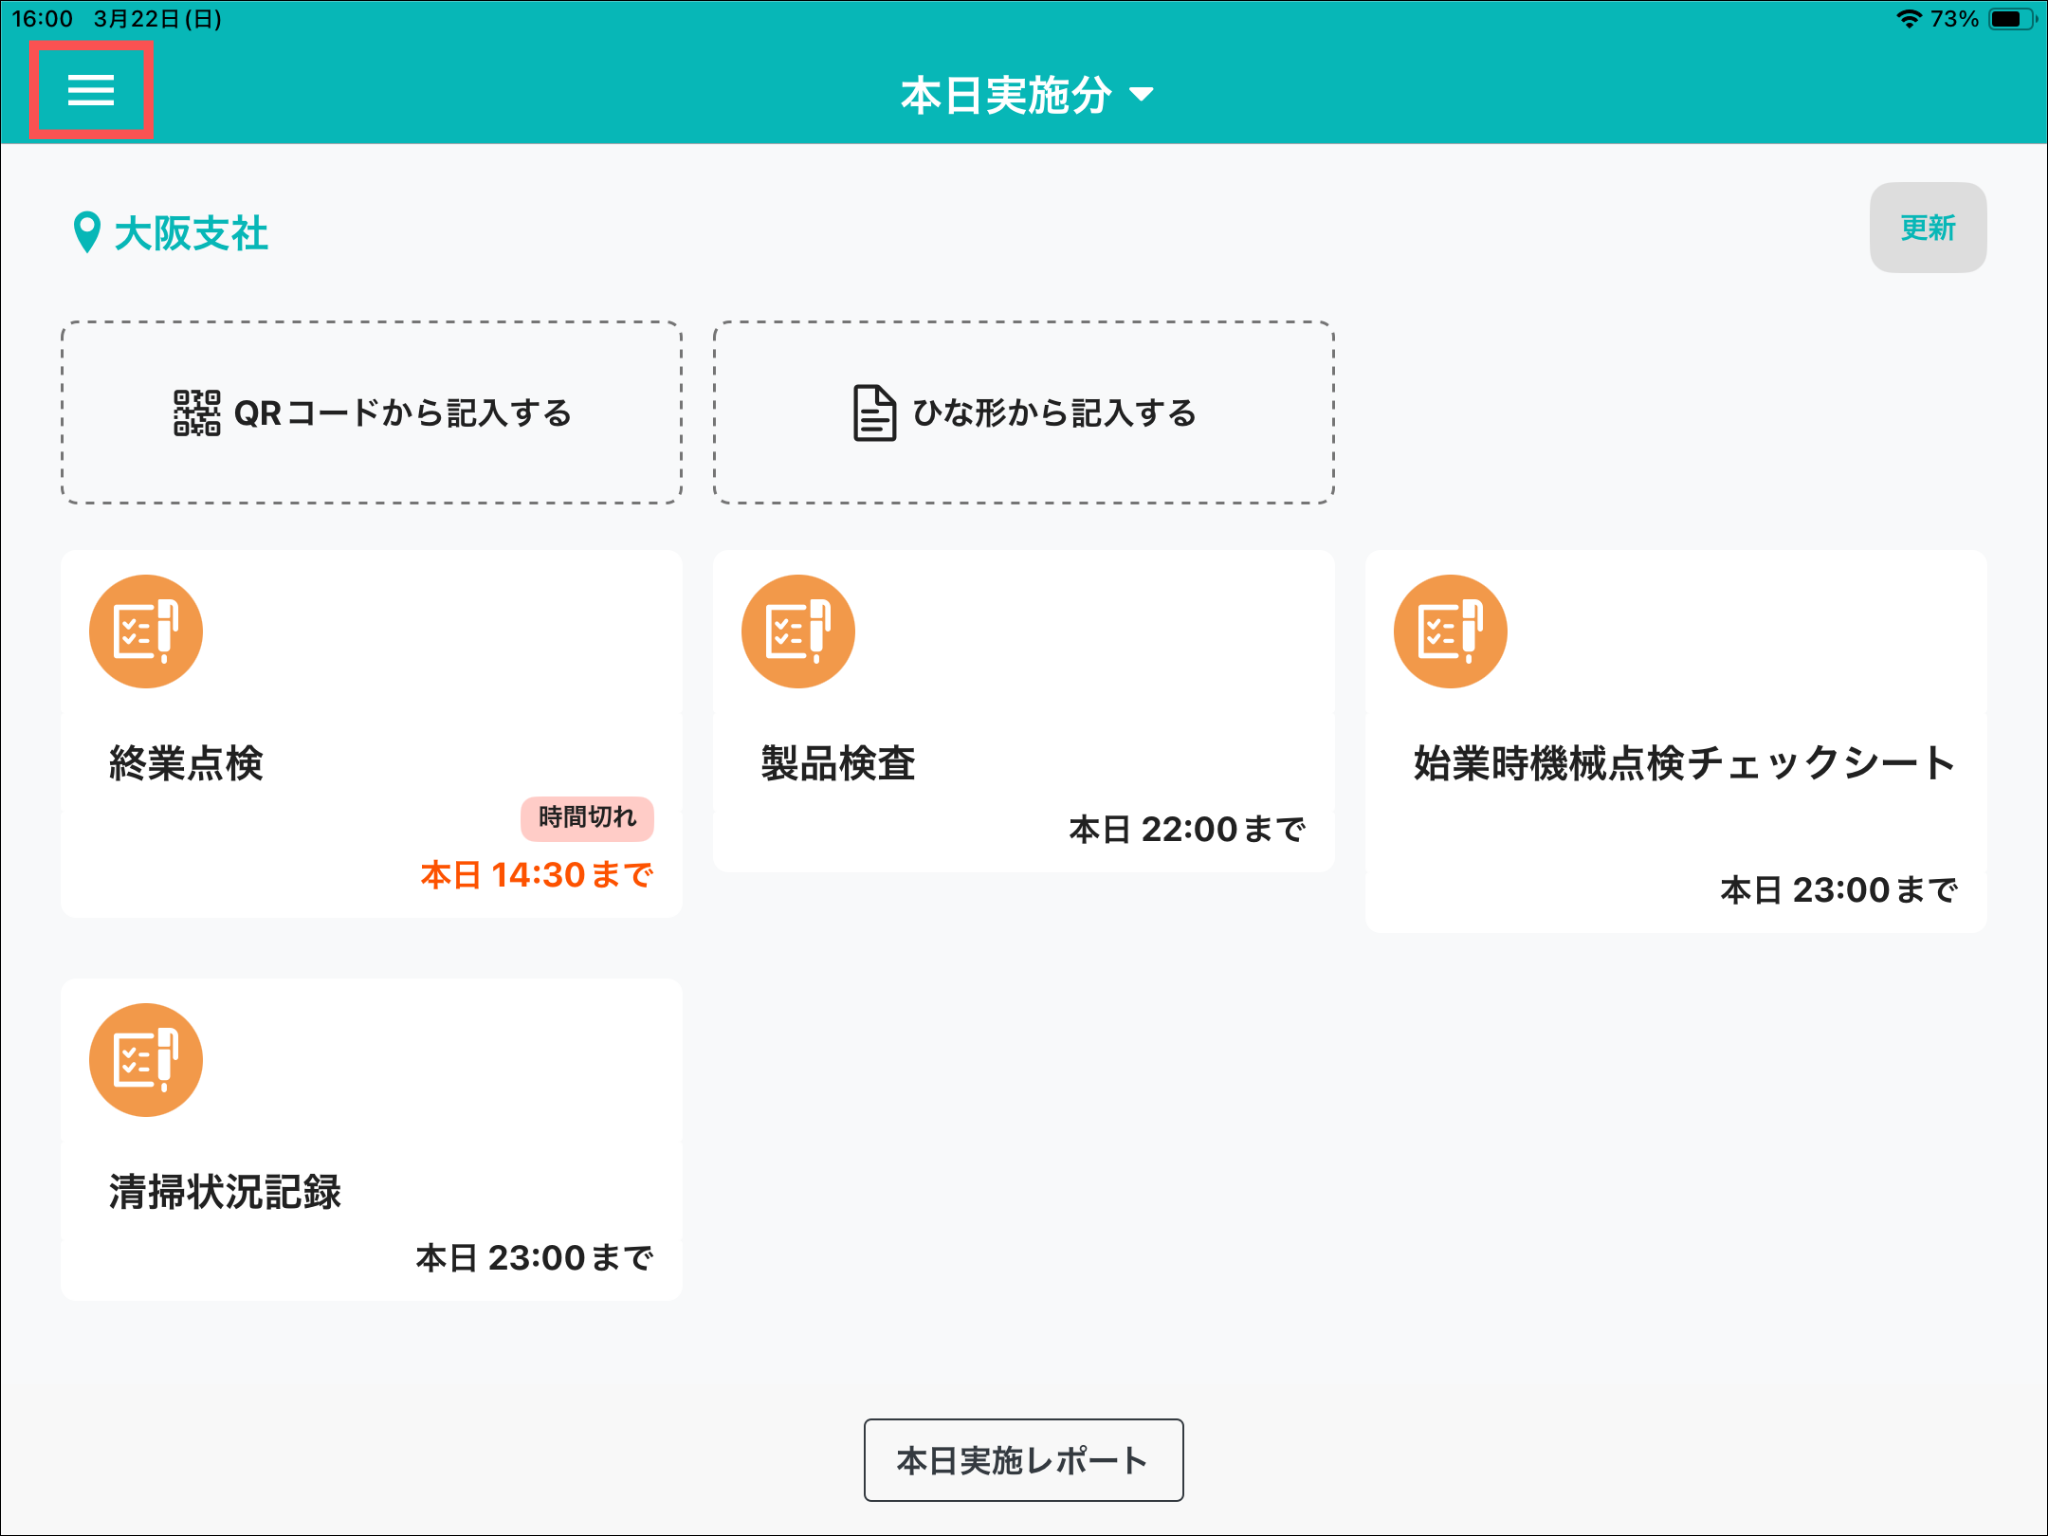
Task: Tap the 大阪支社 location label
Action: [191, 233]
